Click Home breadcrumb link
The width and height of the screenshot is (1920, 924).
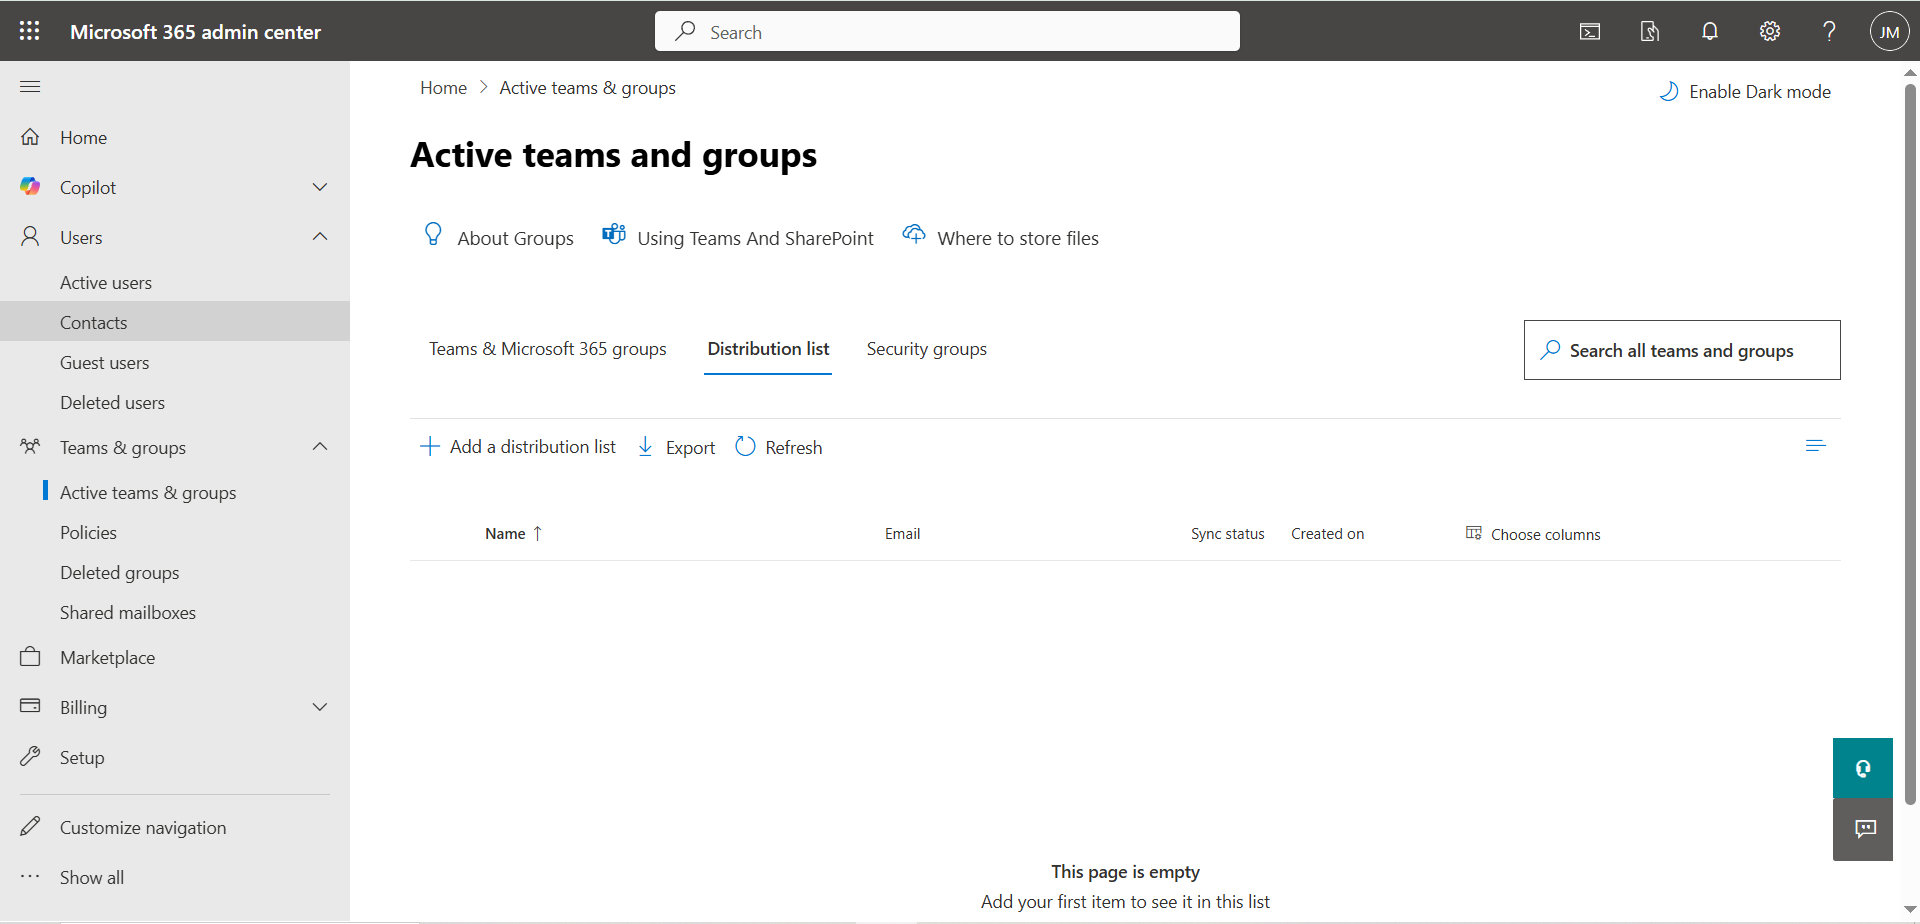tap(443, 88)
